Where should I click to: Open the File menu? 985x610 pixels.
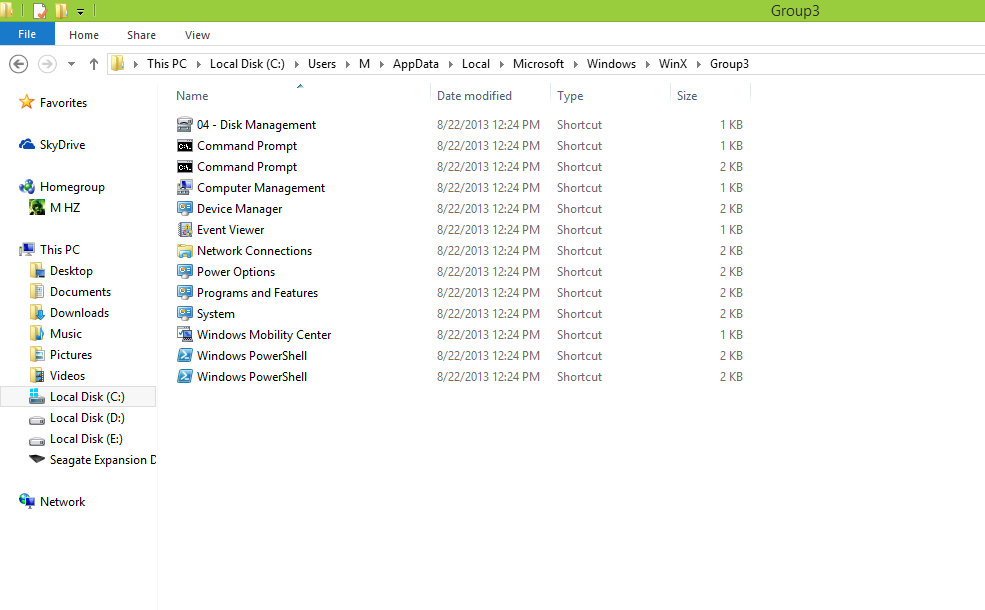click(27, 34)
